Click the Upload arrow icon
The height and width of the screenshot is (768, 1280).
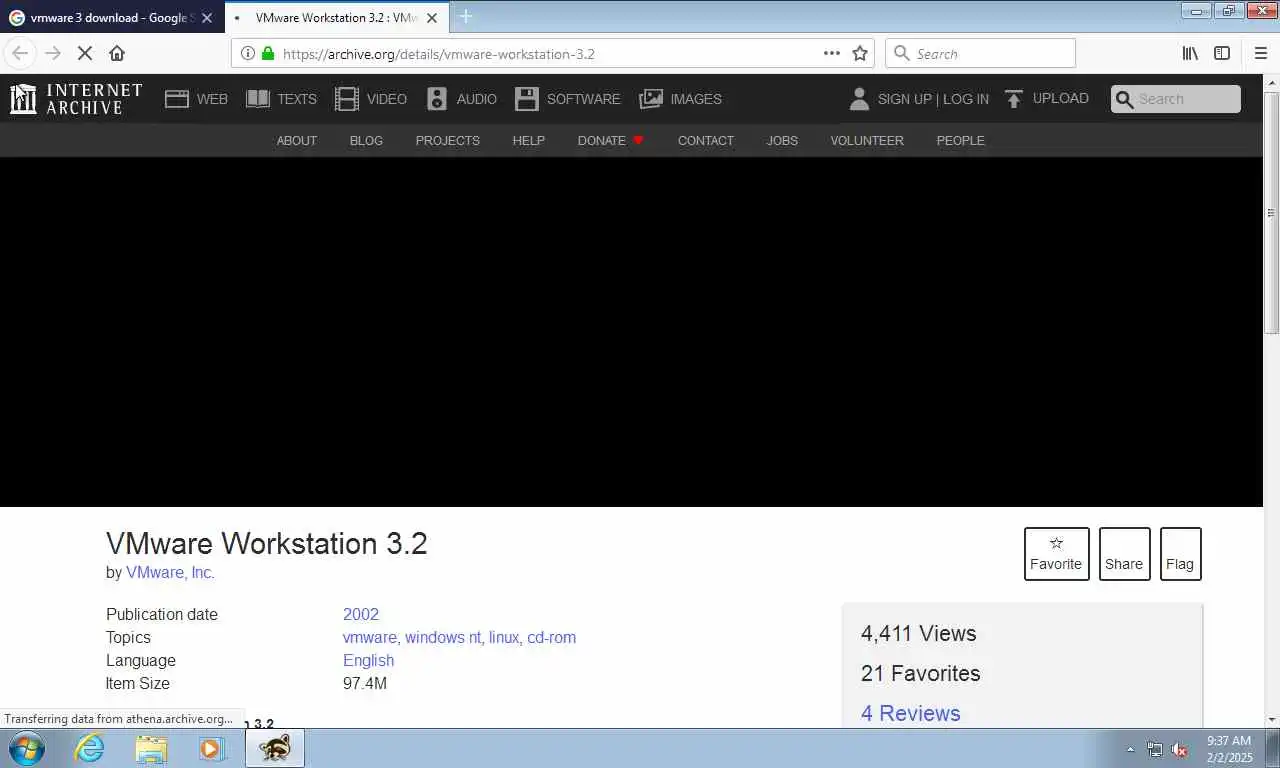[x=1013, y=99]
